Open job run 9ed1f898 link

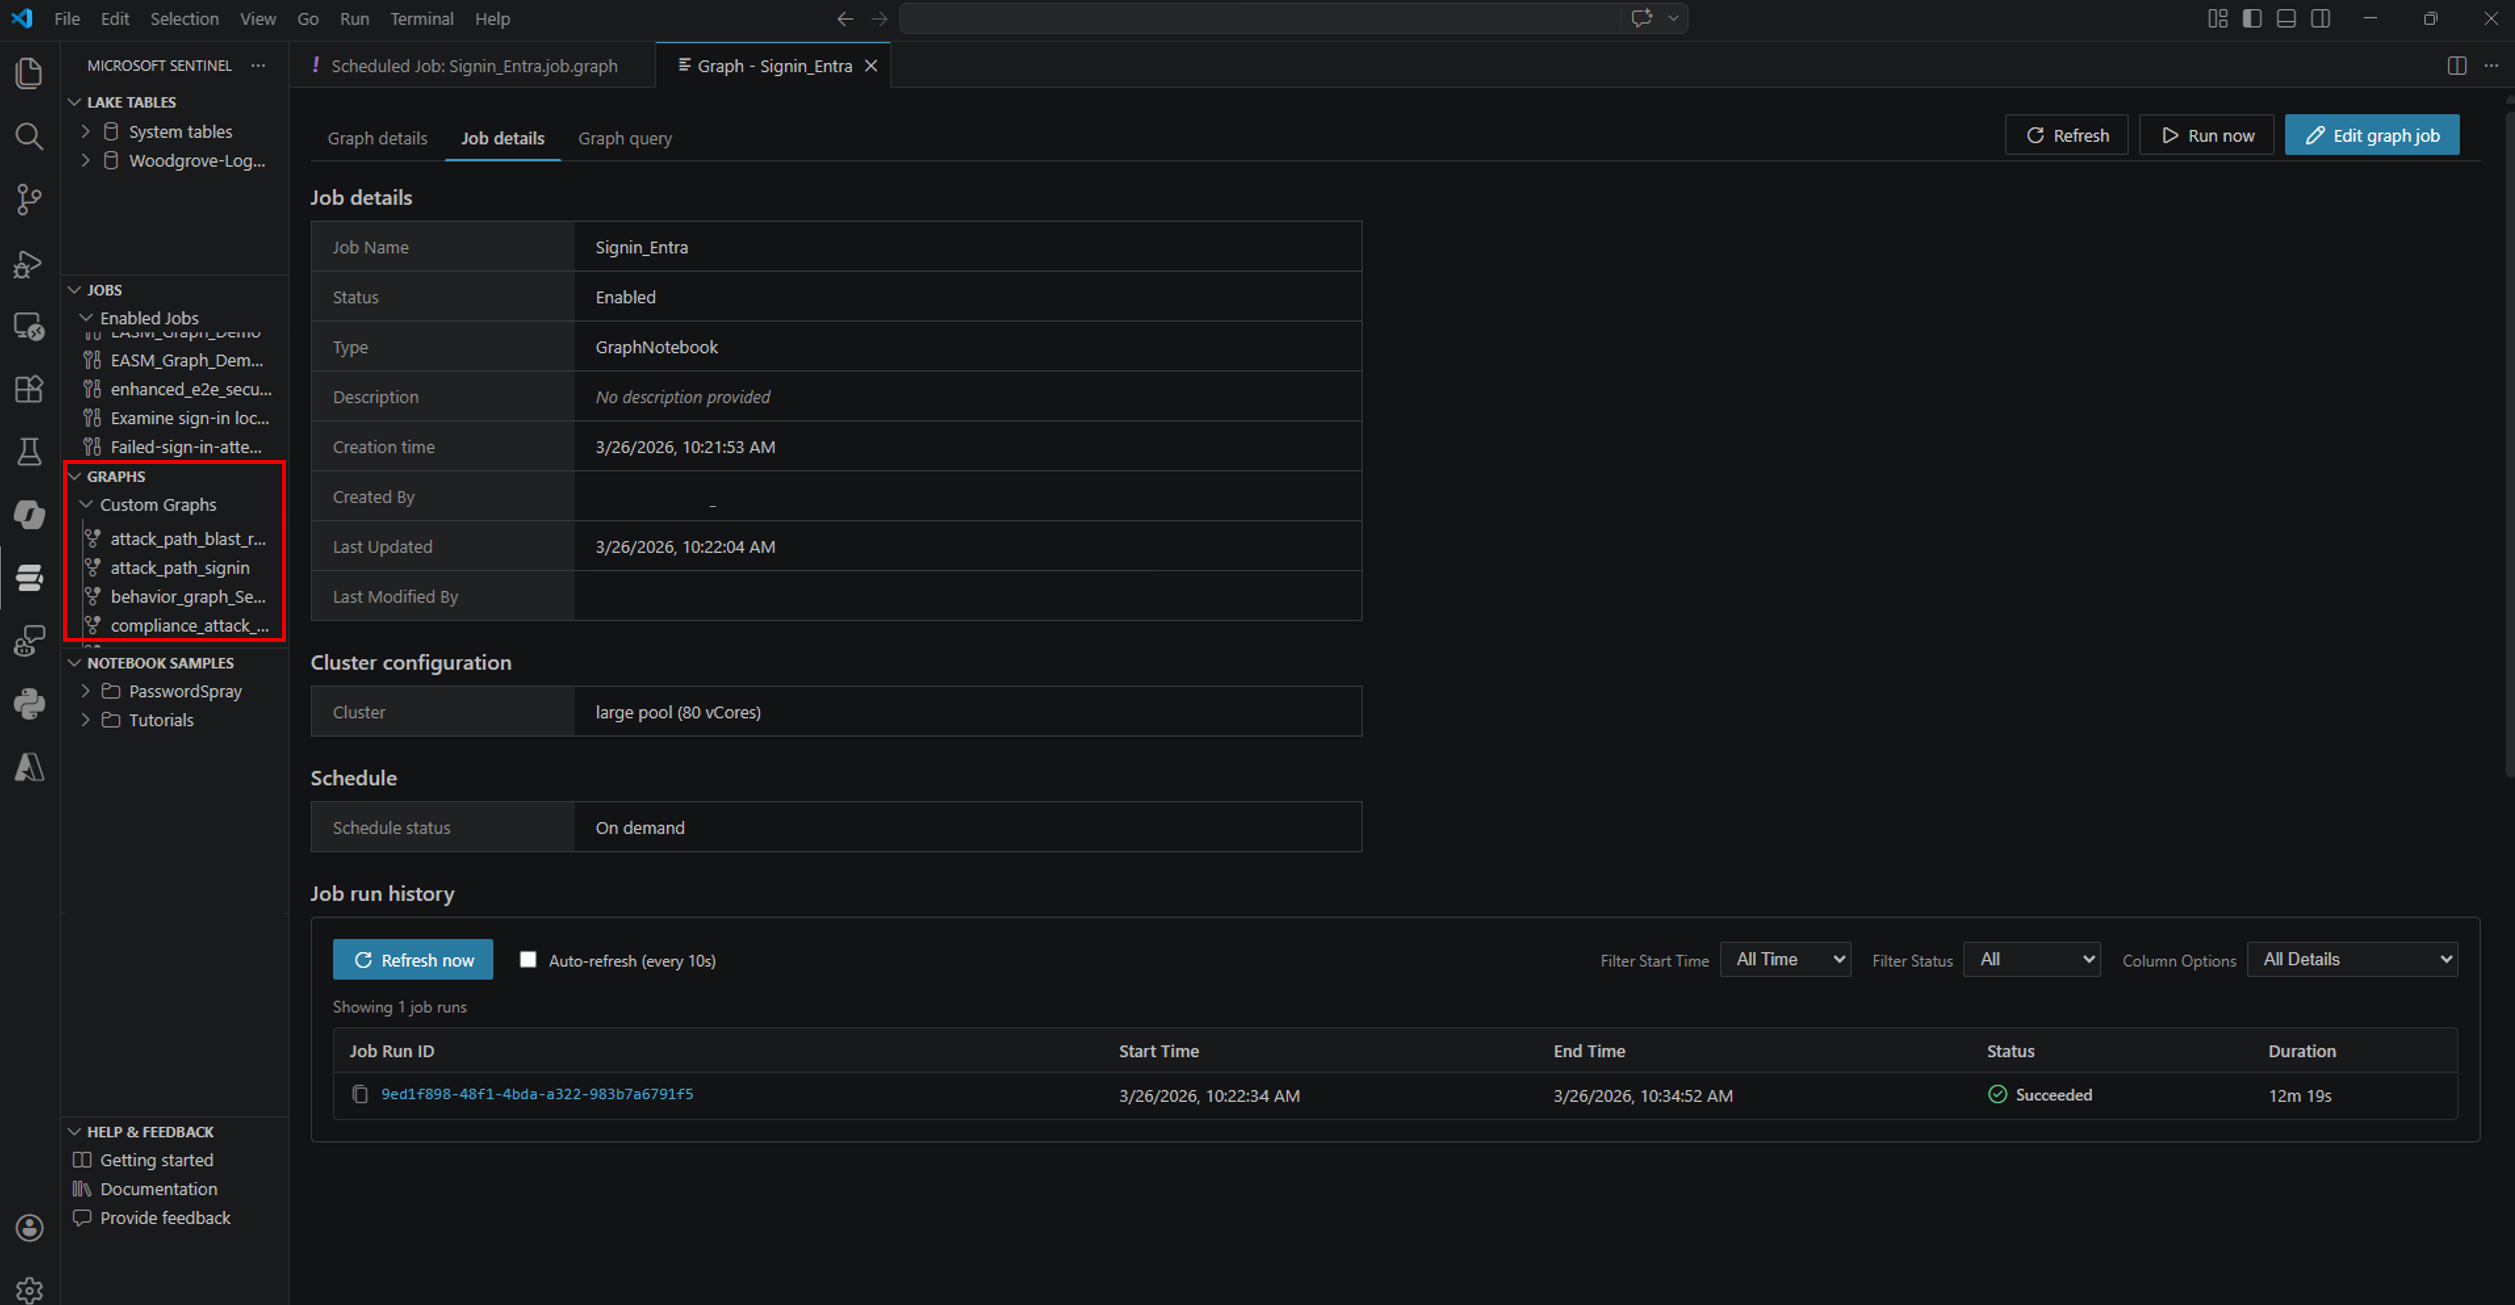pyautogui.click(x=537, y=1094)
